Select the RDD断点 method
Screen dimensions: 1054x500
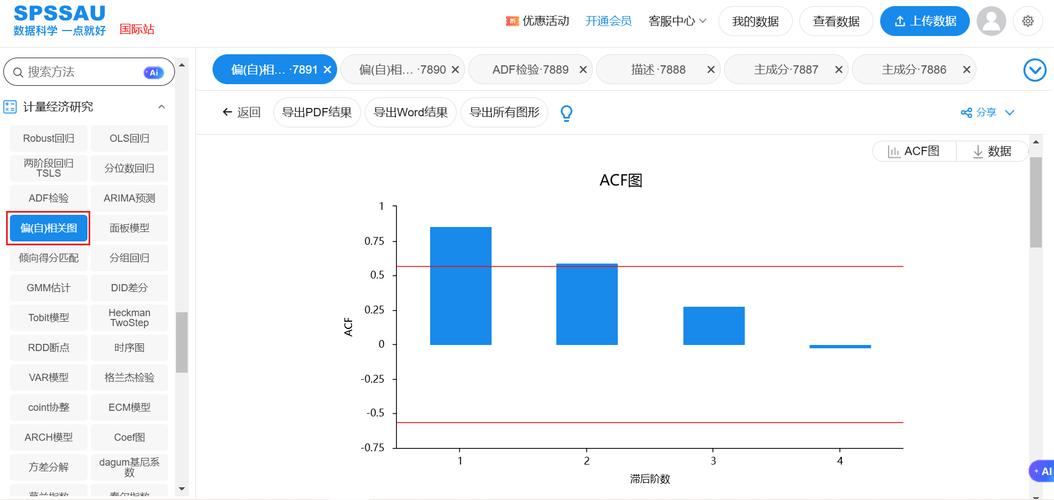[x=48, y=347]
